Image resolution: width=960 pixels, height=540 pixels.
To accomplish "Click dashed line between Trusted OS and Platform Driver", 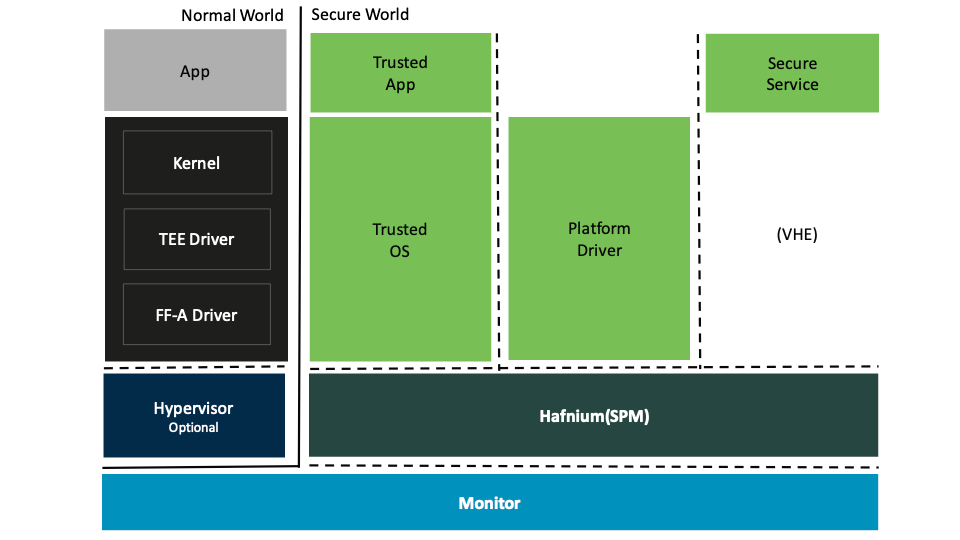I will 498,200.
